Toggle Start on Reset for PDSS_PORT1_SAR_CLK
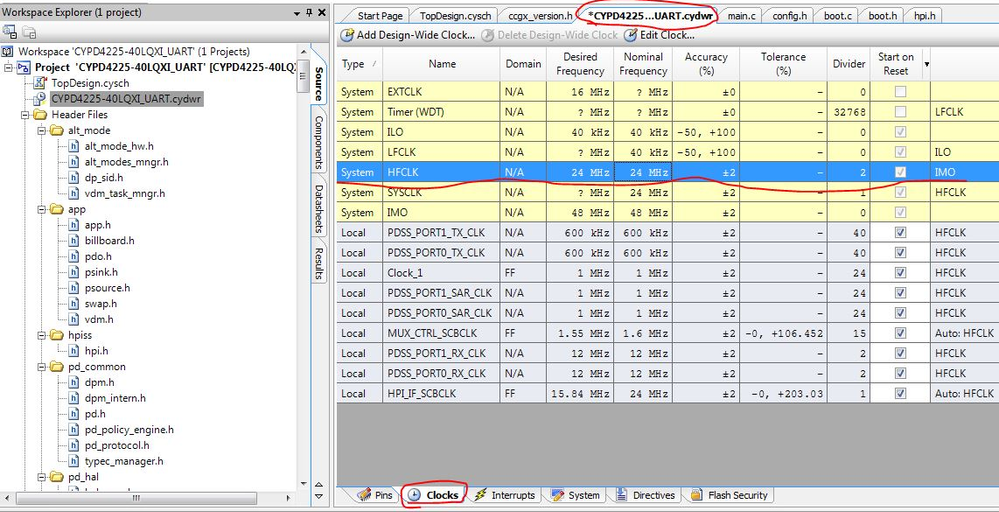 pyautogui.click(x=900, y=293)
